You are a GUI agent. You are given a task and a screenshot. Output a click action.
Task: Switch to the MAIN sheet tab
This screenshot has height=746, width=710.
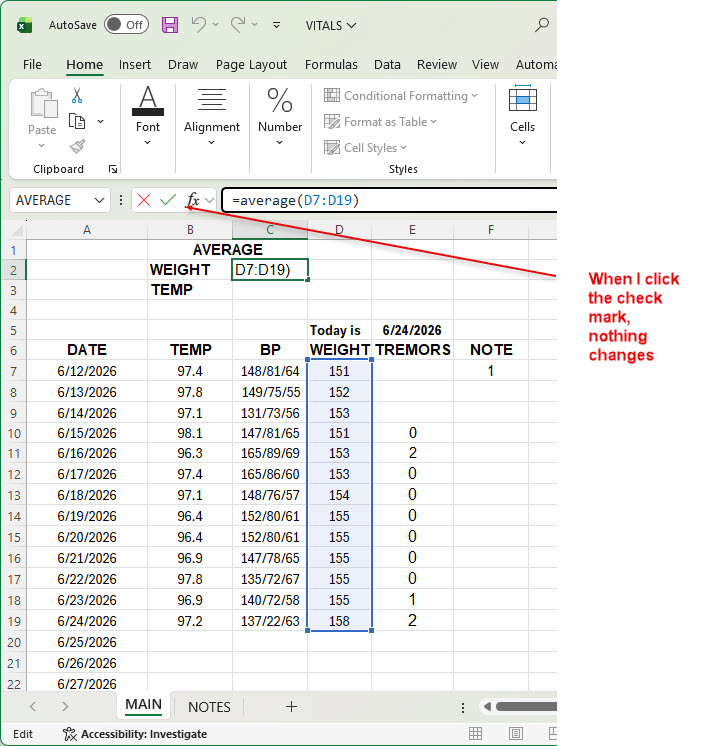[143, 705]
